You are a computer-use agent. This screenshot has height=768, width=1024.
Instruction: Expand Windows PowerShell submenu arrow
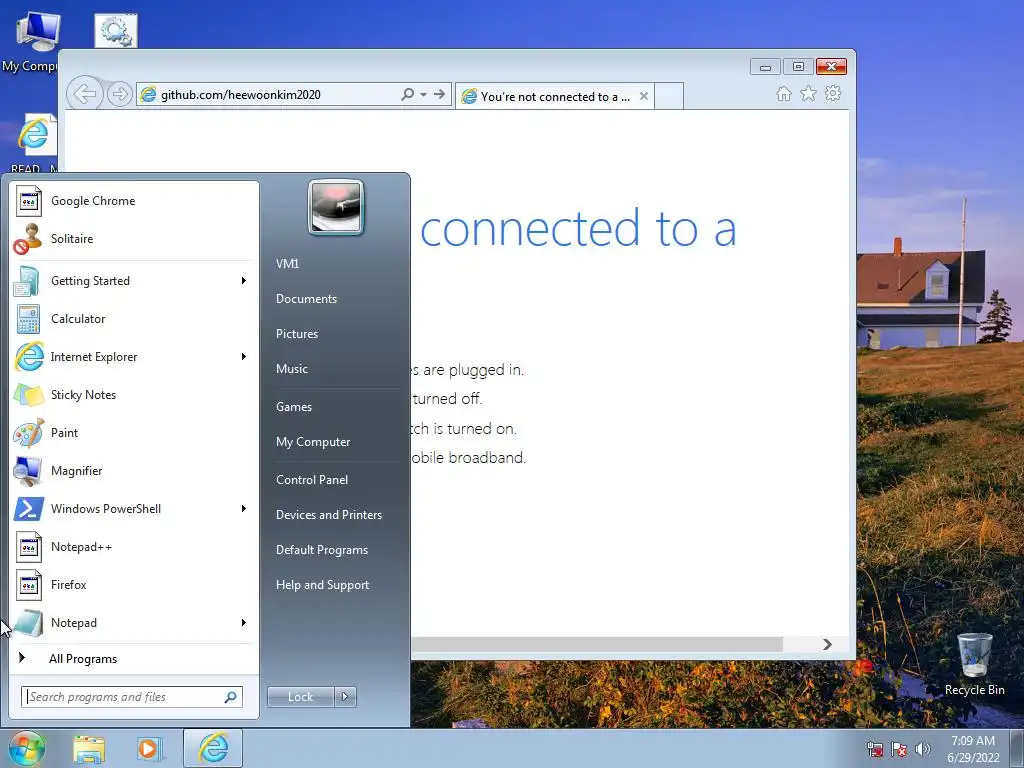(x=244, y=509)
